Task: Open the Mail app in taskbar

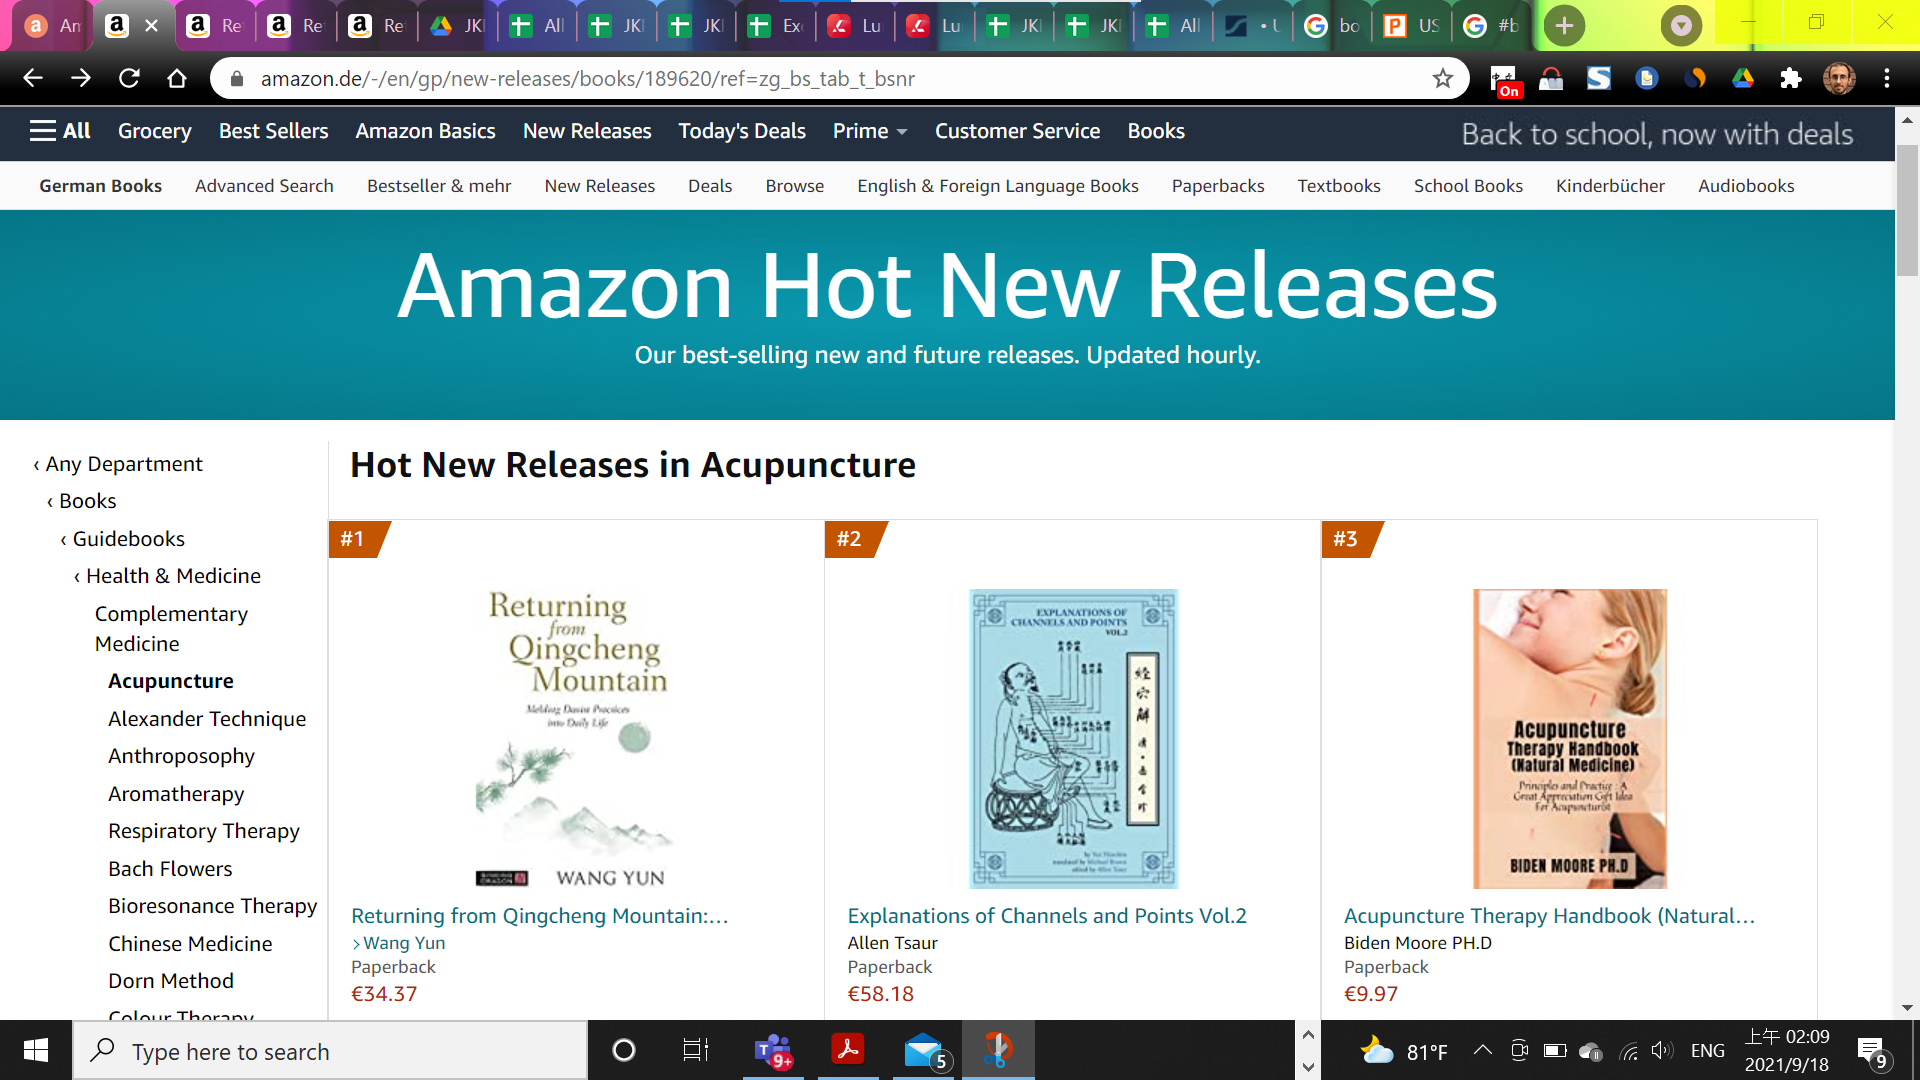Action: (925, 1051)
